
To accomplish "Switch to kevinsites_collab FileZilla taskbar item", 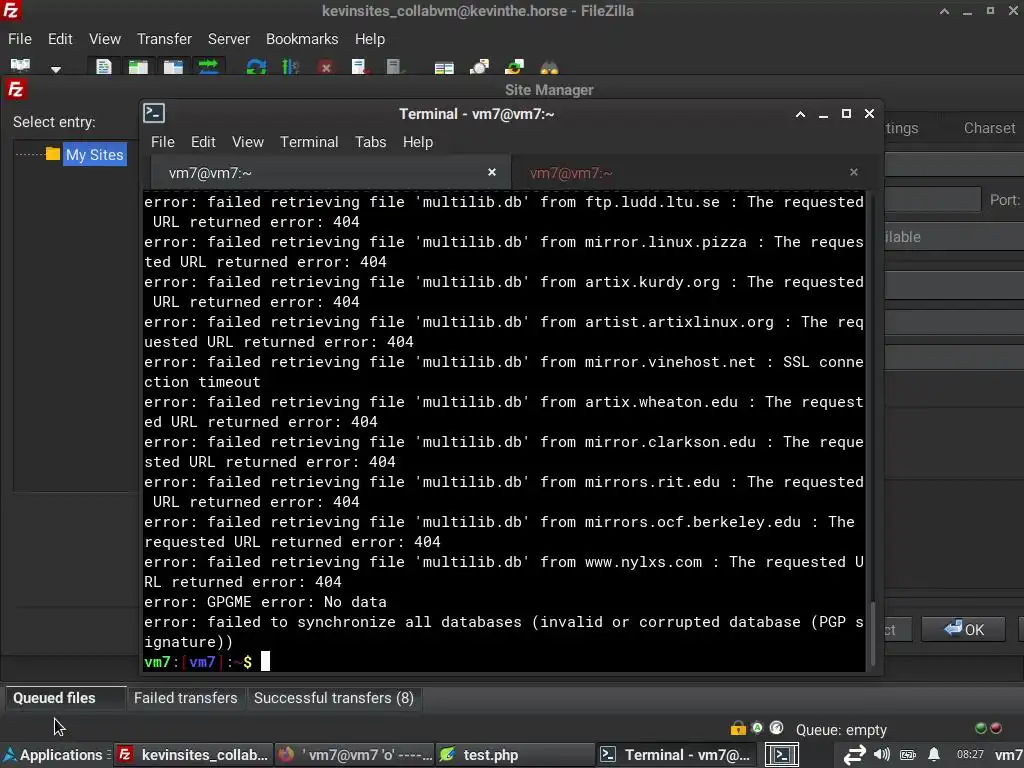I will 194,755.
